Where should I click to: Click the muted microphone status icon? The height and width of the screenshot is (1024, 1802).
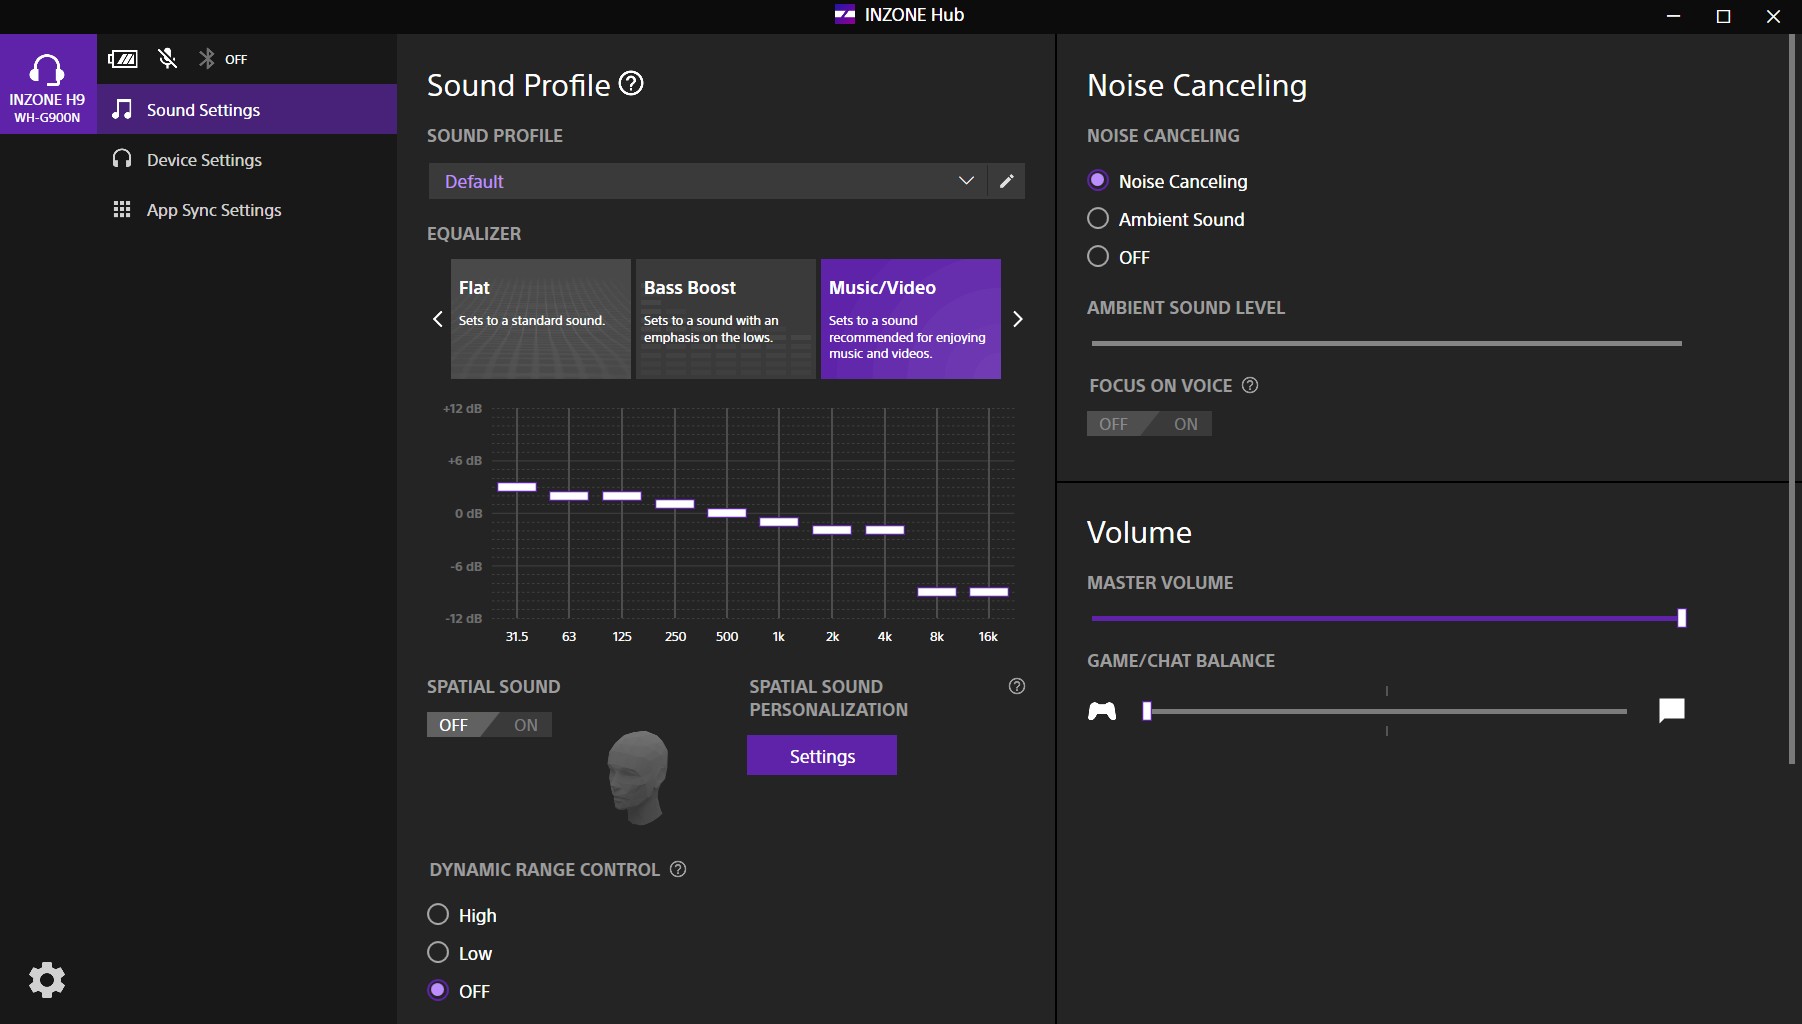(167, 59)
